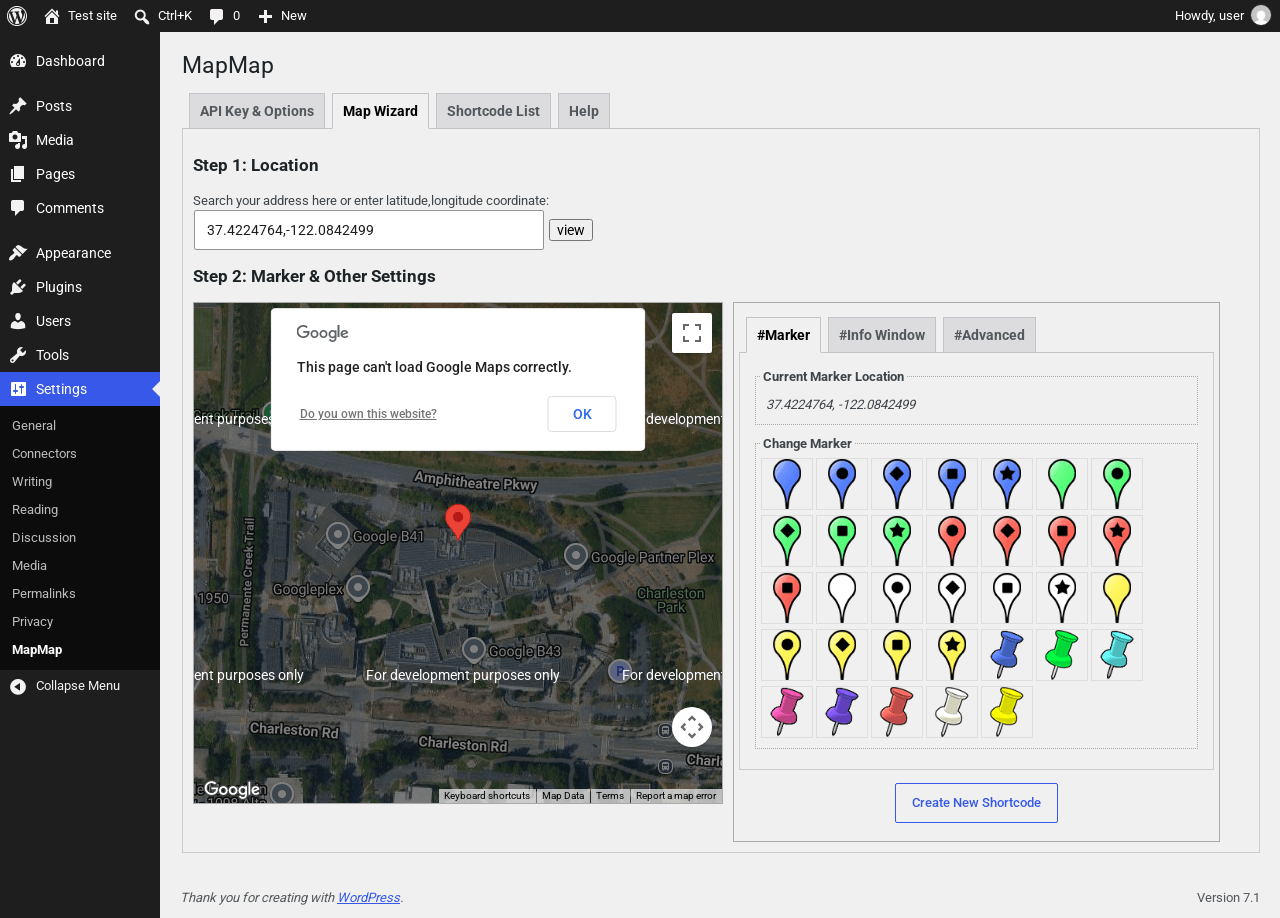Pick the yellow marker with a star

[x=952, y=655]
